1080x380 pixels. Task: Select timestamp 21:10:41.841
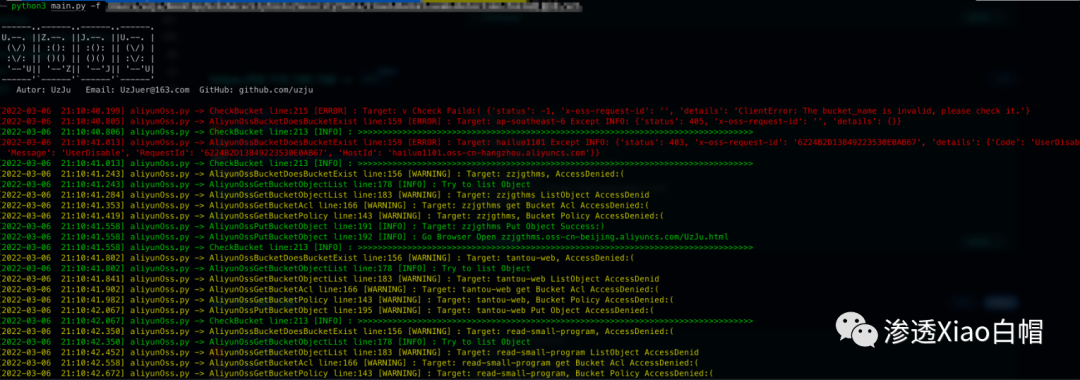pyautogui.click(x=92, y=279)
